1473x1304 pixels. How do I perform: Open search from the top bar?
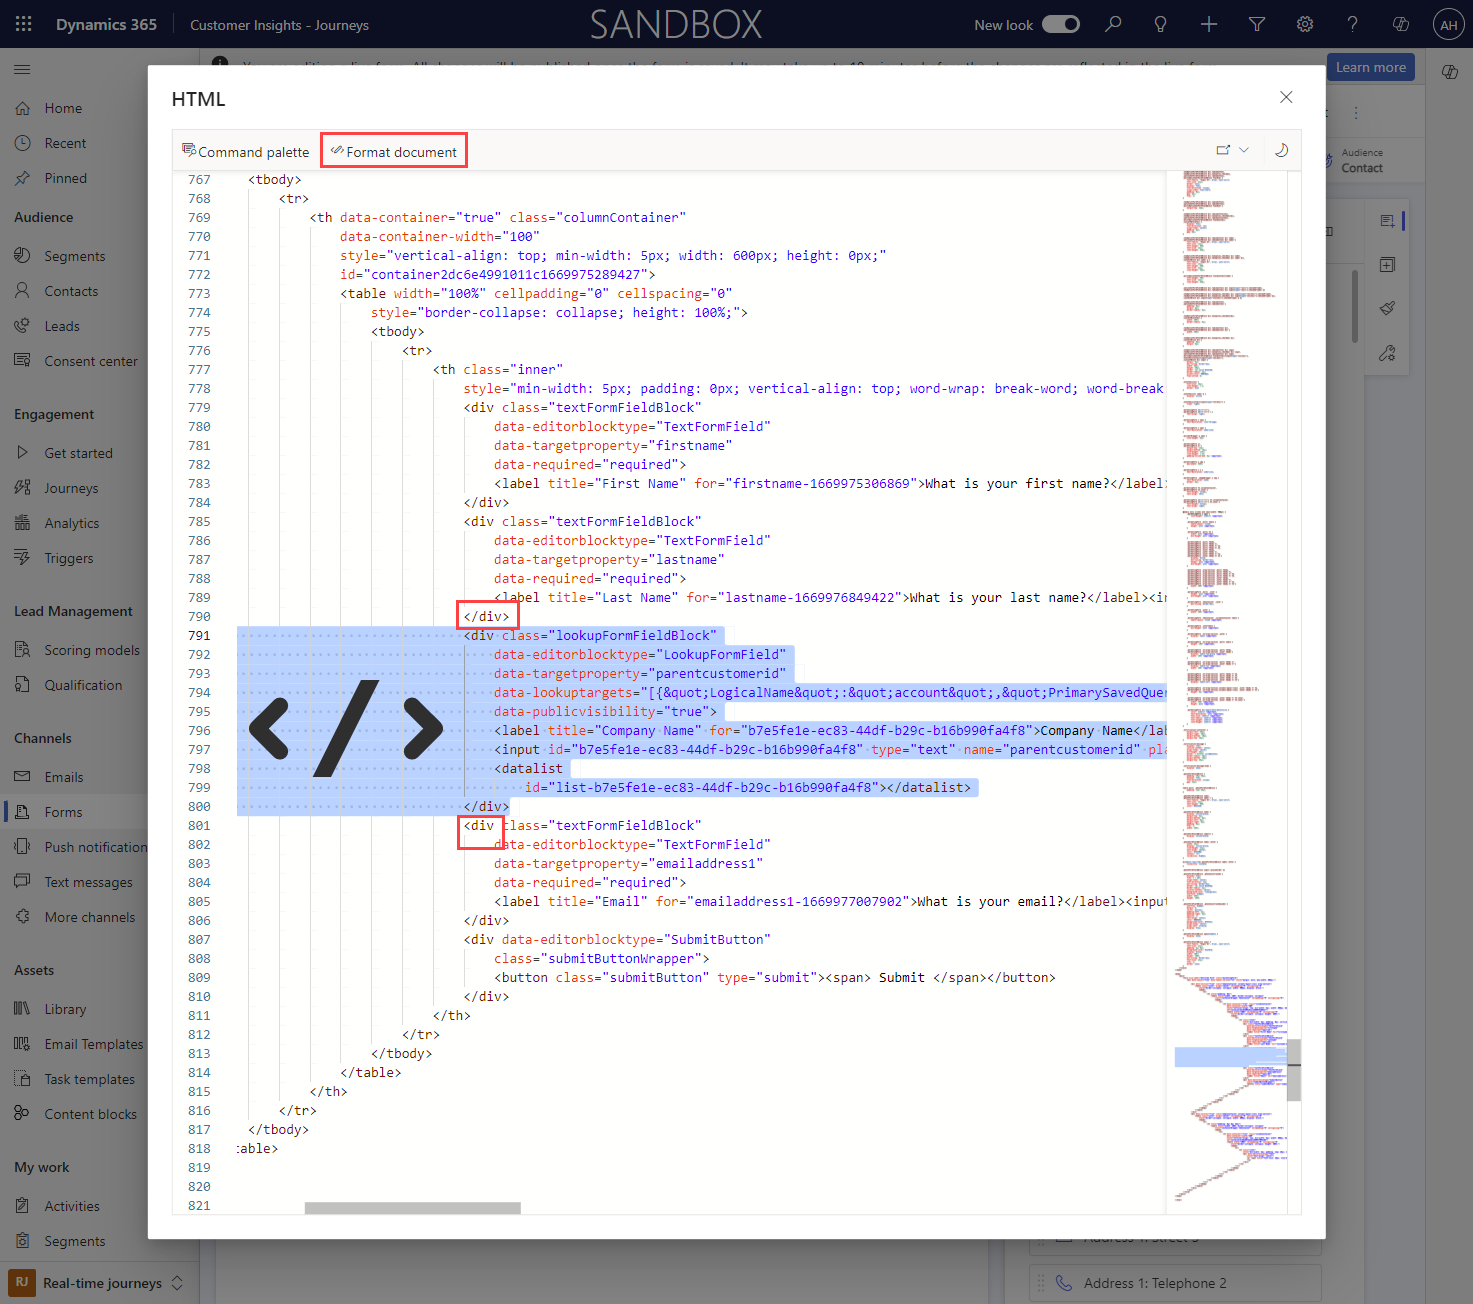1112,23
